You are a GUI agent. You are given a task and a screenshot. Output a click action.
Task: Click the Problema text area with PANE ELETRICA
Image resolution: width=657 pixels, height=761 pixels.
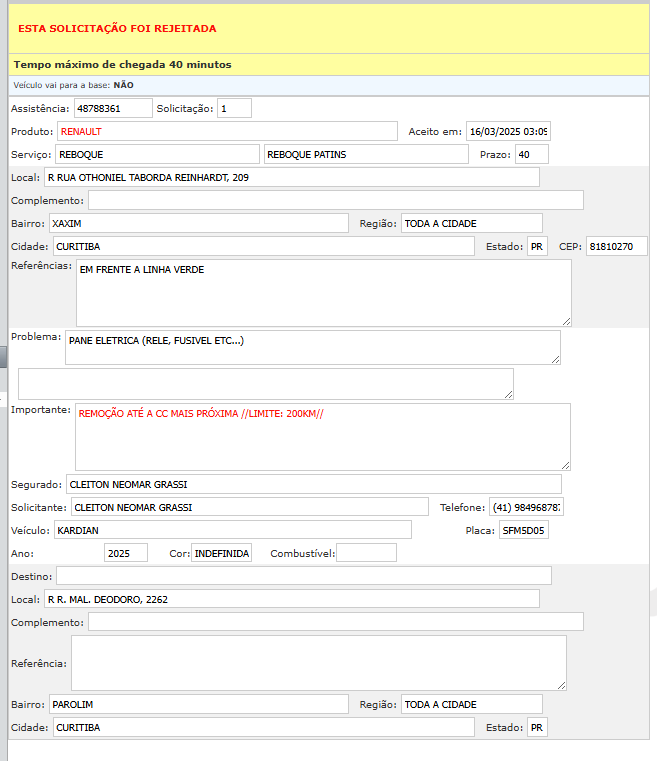pyautogui.click(x=312, y=348)
